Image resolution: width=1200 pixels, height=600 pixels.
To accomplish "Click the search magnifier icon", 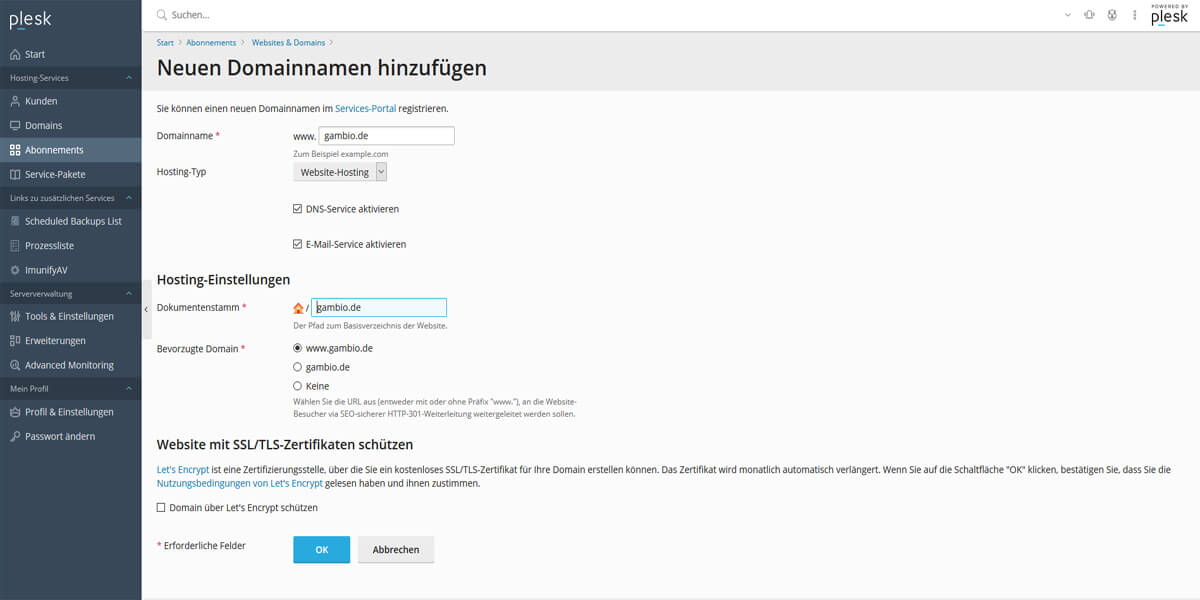I will [x=162, y=15].
